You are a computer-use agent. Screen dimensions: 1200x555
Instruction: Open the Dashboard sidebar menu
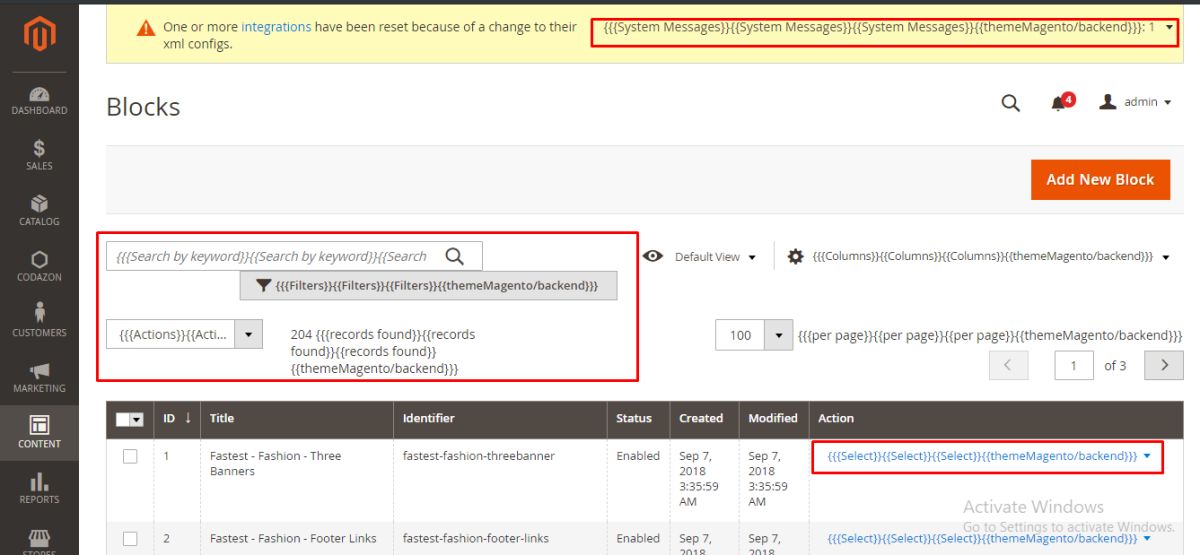pos(39,100)
